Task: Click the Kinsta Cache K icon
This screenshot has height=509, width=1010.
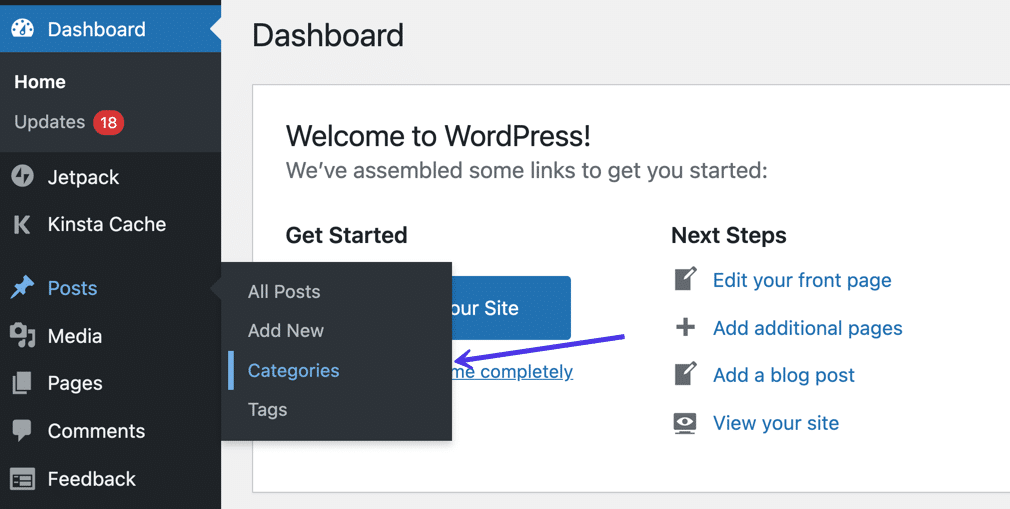Action: 22,225
